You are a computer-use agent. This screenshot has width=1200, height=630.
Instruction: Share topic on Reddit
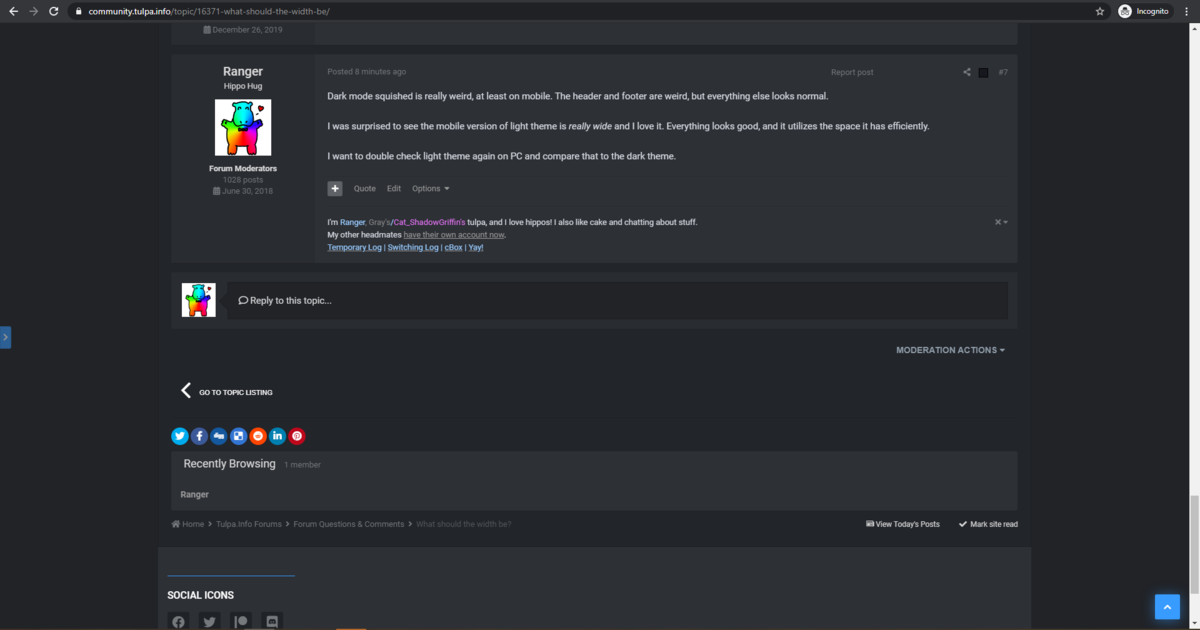(x=258, y=436)
